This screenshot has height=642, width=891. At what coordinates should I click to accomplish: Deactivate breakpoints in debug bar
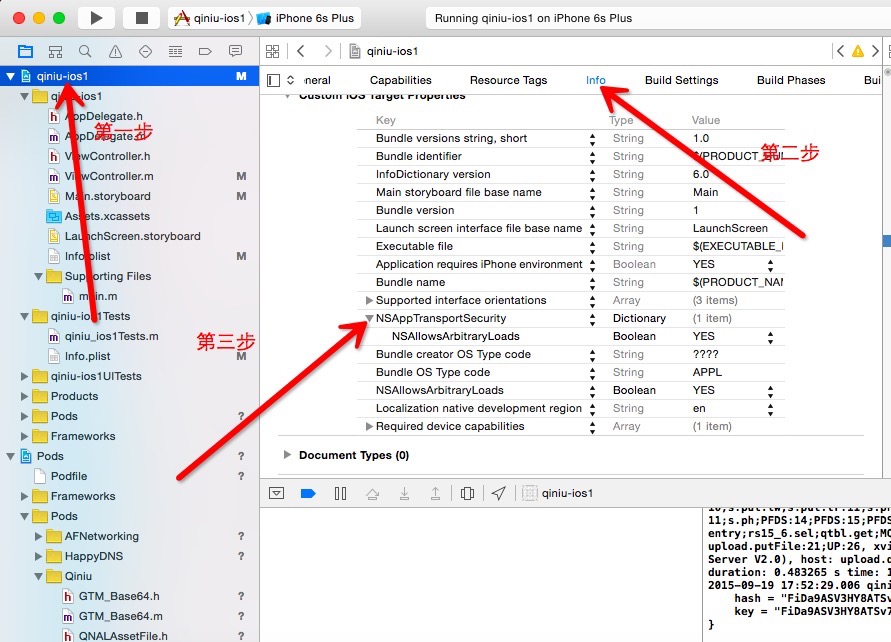click(x=308, y=493)
